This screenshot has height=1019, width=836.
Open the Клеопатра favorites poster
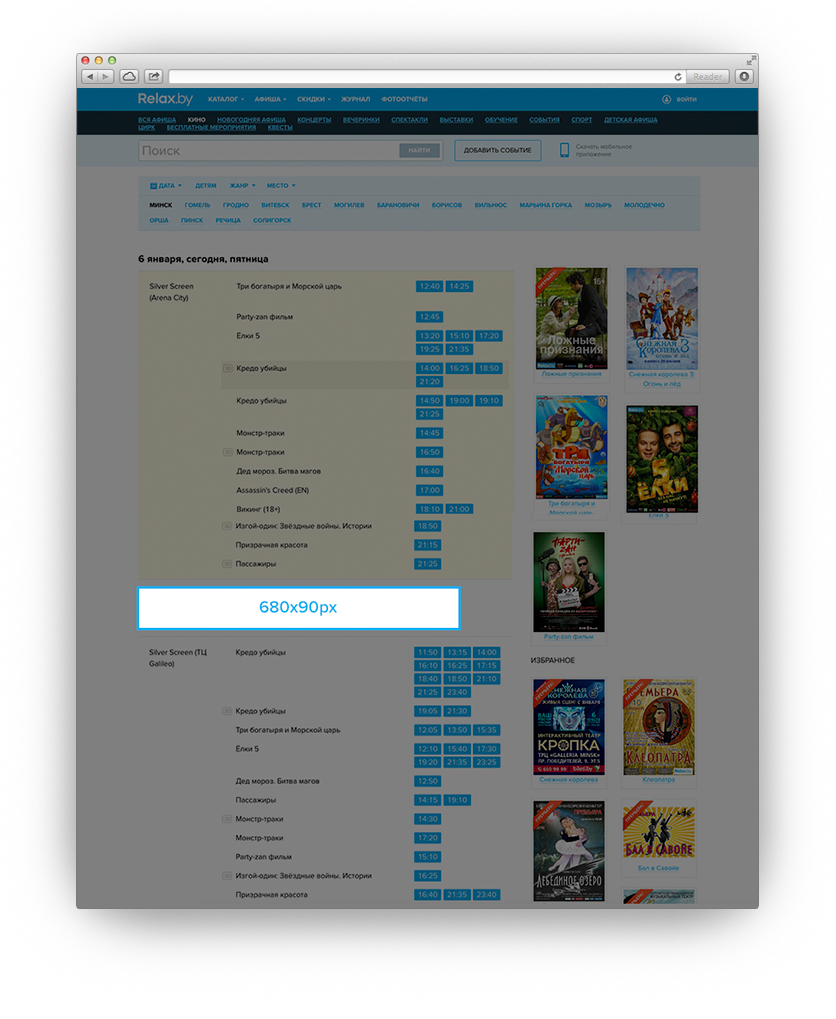pos(659,727)
